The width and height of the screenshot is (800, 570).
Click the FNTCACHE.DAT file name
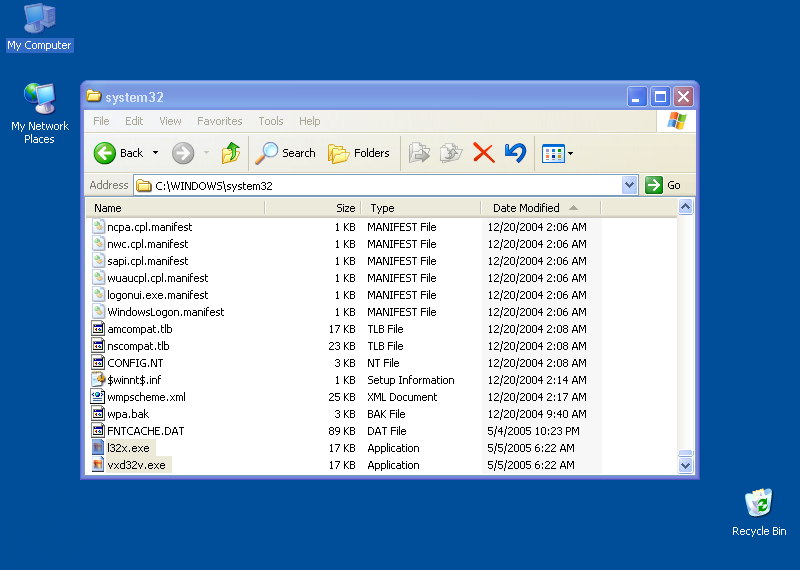145,431
